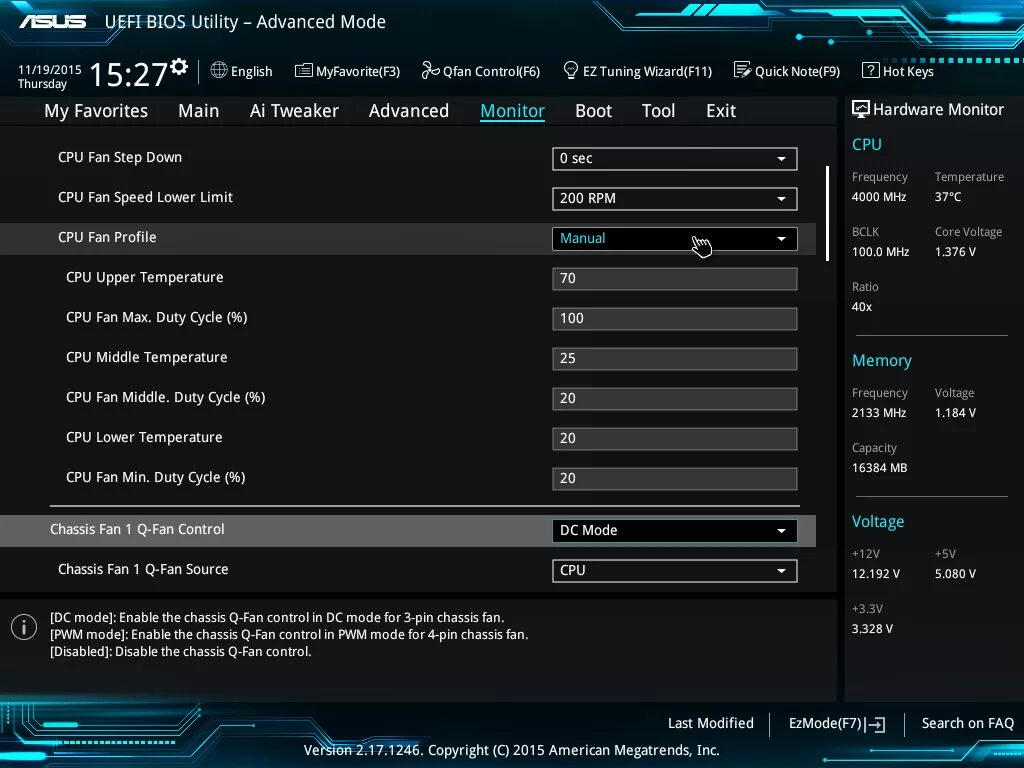1024x768 pixels.
Task: Open the CPU Fan Profile dropdown arrow
Action: click(x=781, y=239)
